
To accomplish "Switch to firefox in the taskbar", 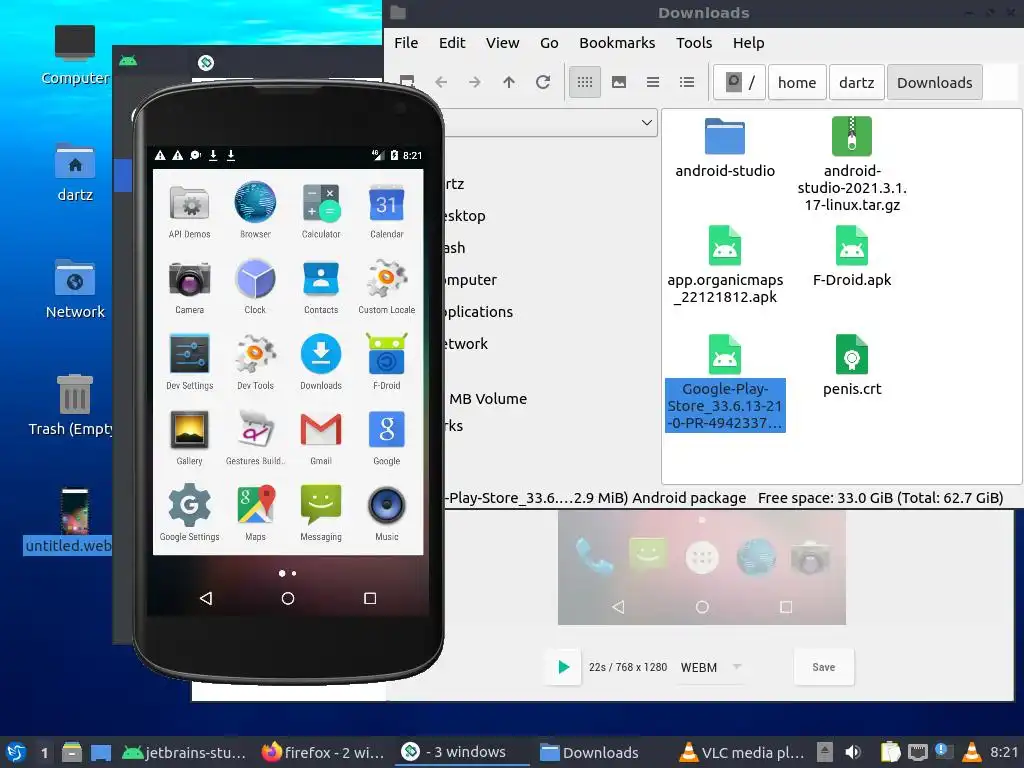I will 323,752.
